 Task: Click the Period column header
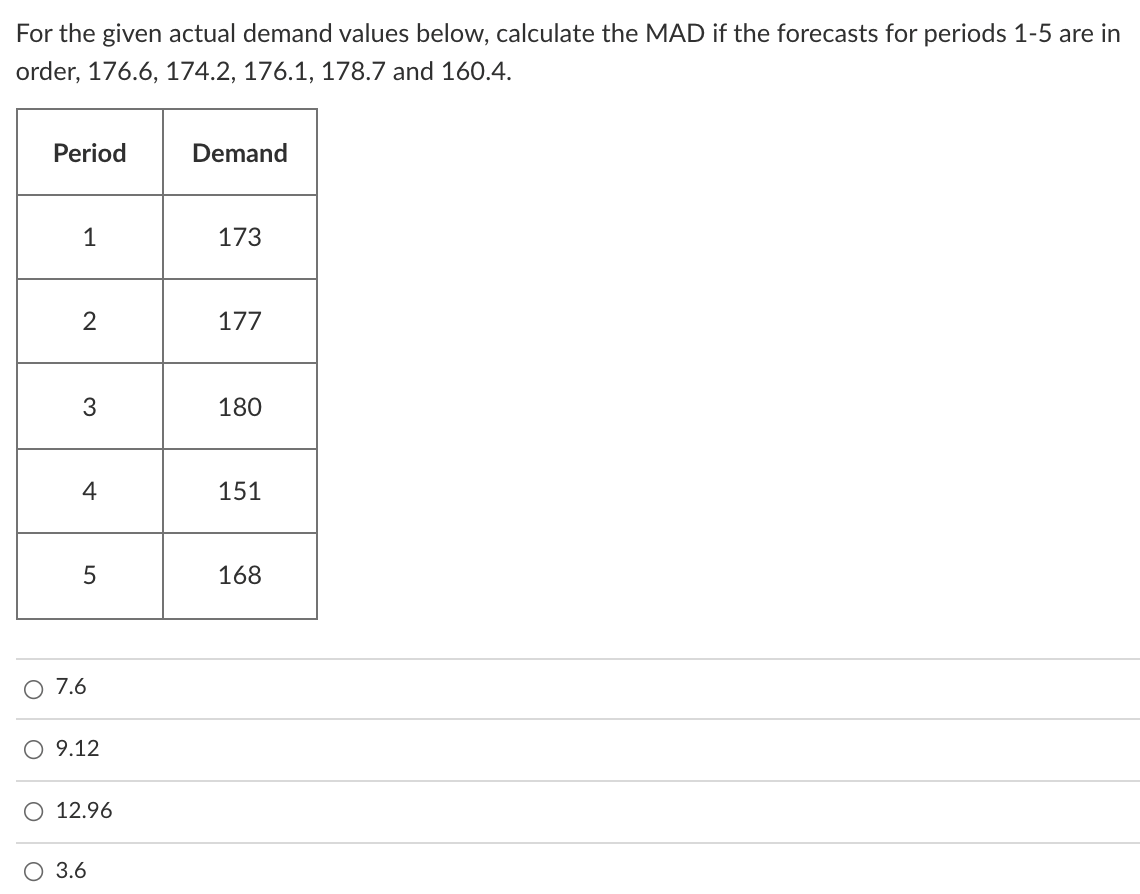(x=89, y=153)
